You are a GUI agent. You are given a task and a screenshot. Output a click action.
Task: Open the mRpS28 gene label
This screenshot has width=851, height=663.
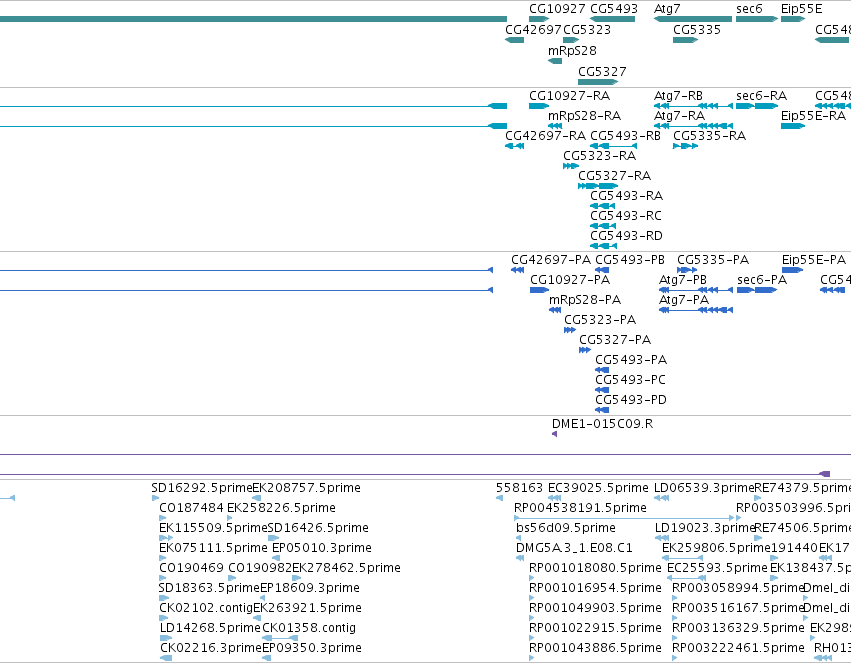(x=572, y=51)
